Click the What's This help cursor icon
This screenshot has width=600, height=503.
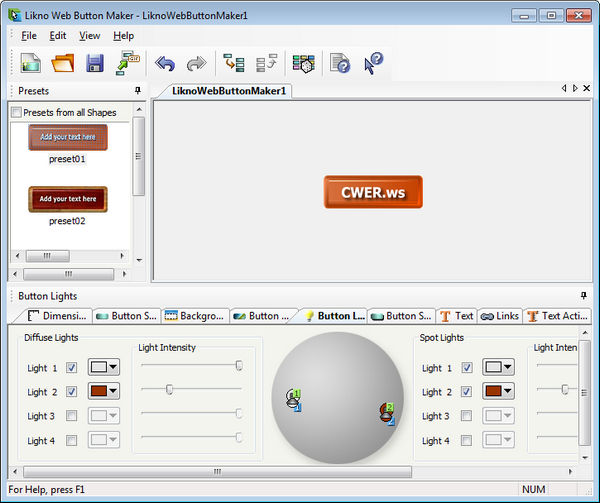pos(373,63)
